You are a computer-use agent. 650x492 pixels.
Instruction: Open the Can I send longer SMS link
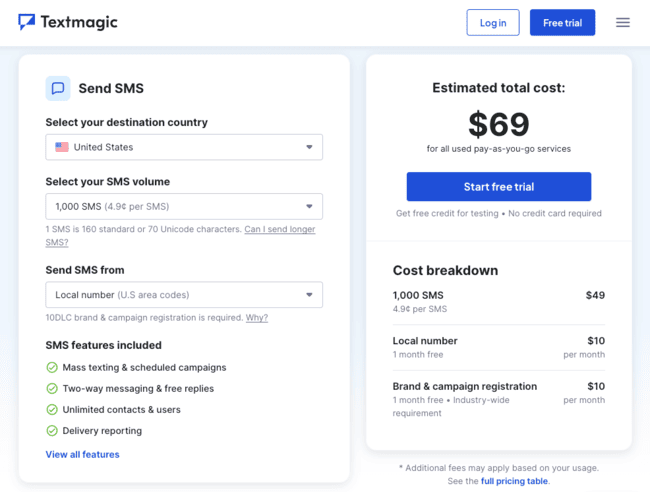[279, 230]
